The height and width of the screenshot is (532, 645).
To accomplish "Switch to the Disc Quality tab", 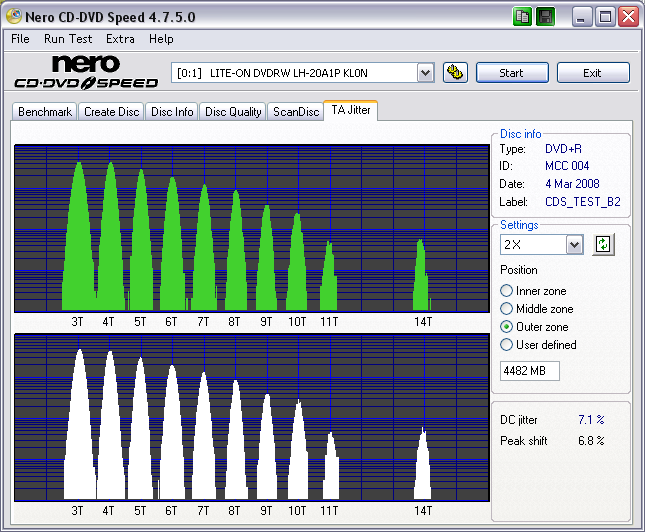I will pos(233,112).
